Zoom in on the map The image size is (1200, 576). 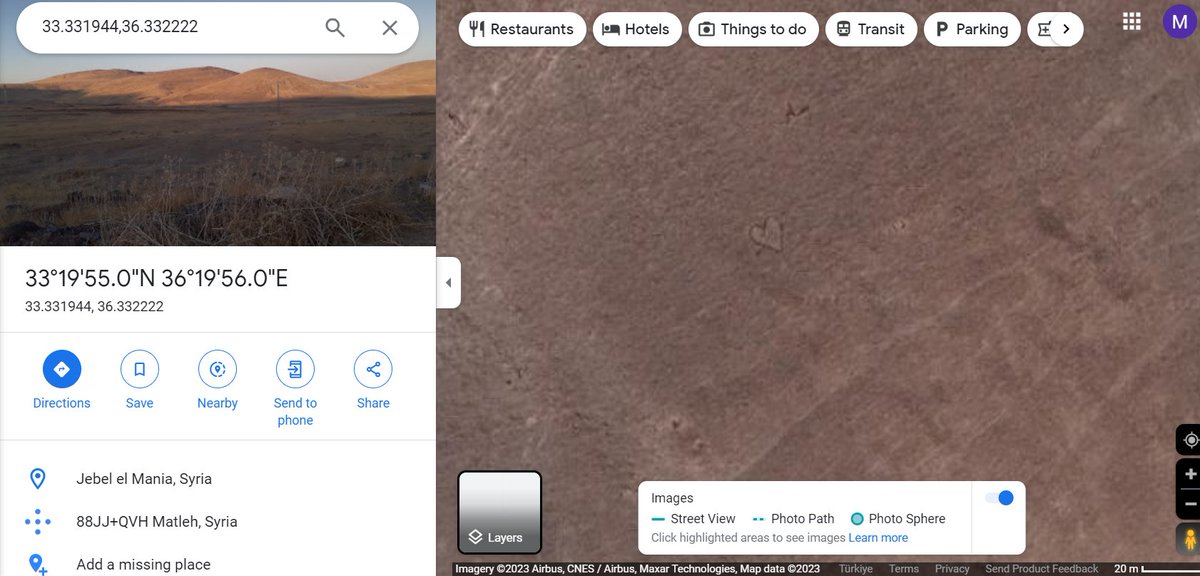[x=1190, y=474]
